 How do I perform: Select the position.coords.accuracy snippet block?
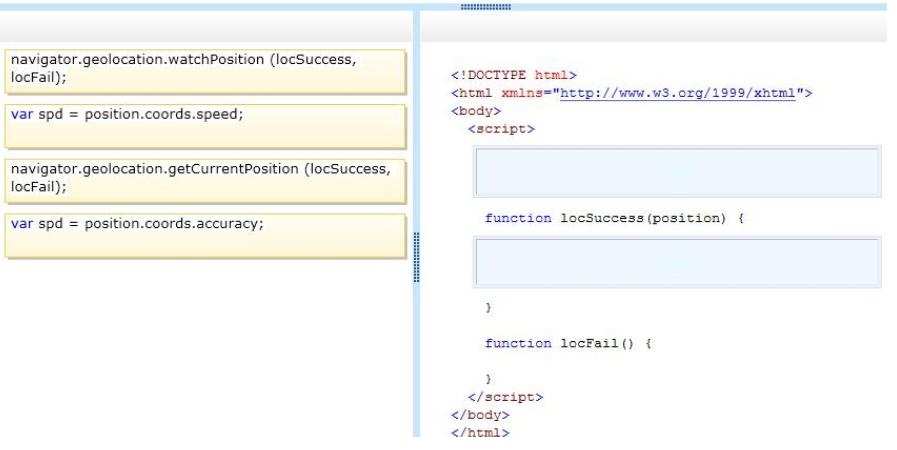tap(205, 236)
